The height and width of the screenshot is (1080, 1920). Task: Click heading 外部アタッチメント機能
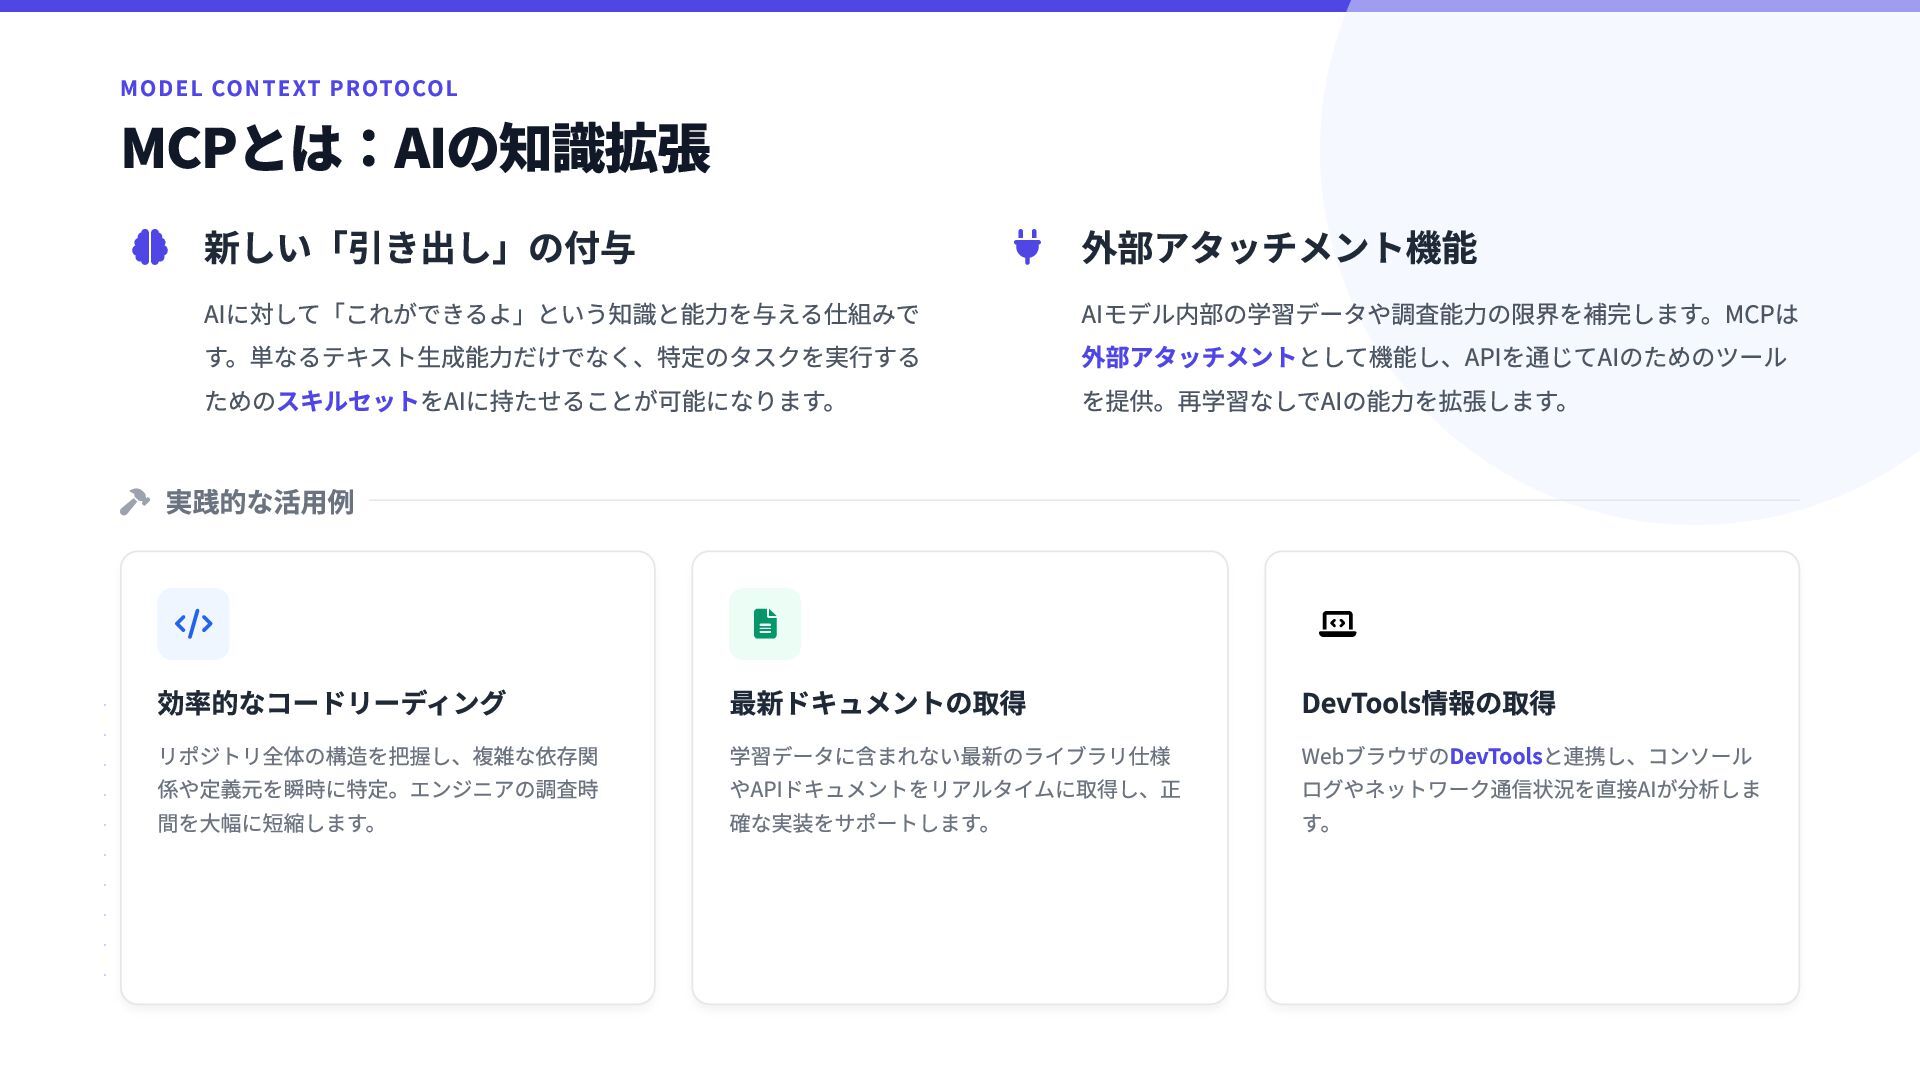click(x=1278, y=248)
